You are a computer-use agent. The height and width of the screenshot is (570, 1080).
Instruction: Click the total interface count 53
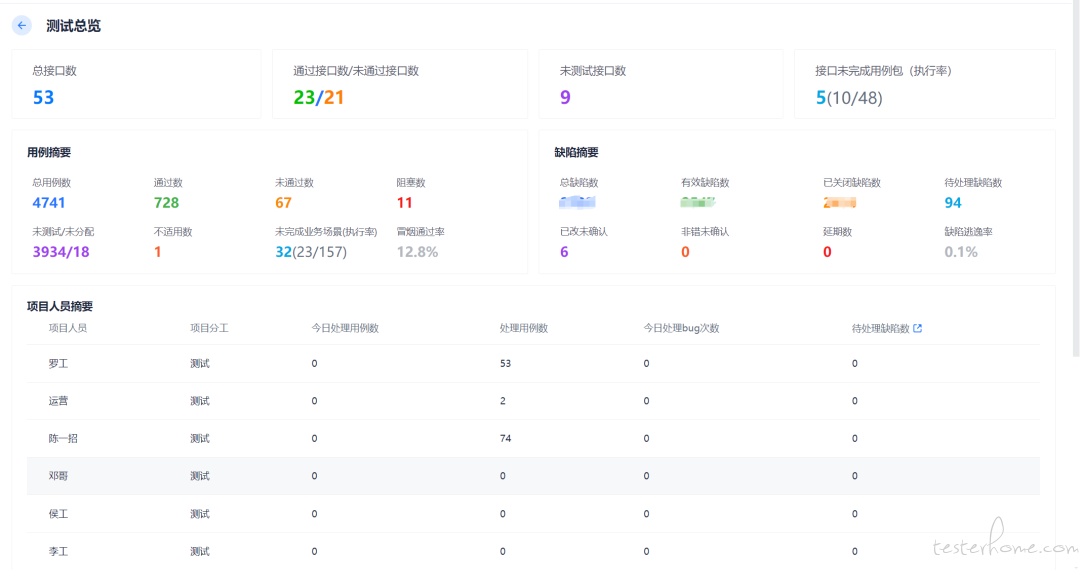(43, 98)
